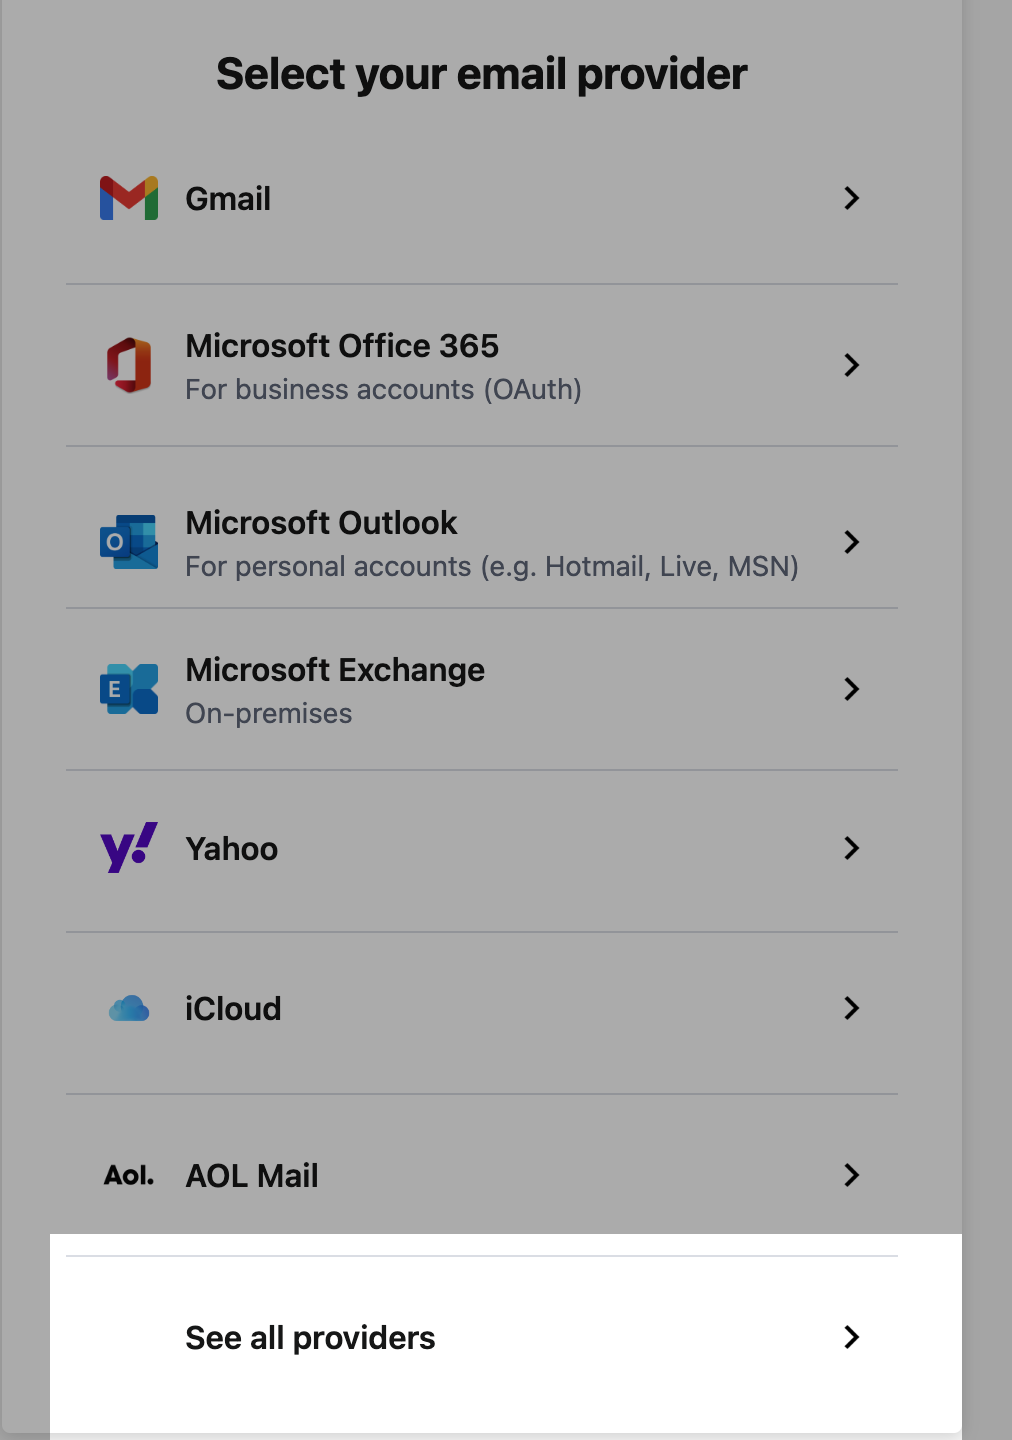
Task: Open the iCloud row chevron
Action: (851, 1008)
